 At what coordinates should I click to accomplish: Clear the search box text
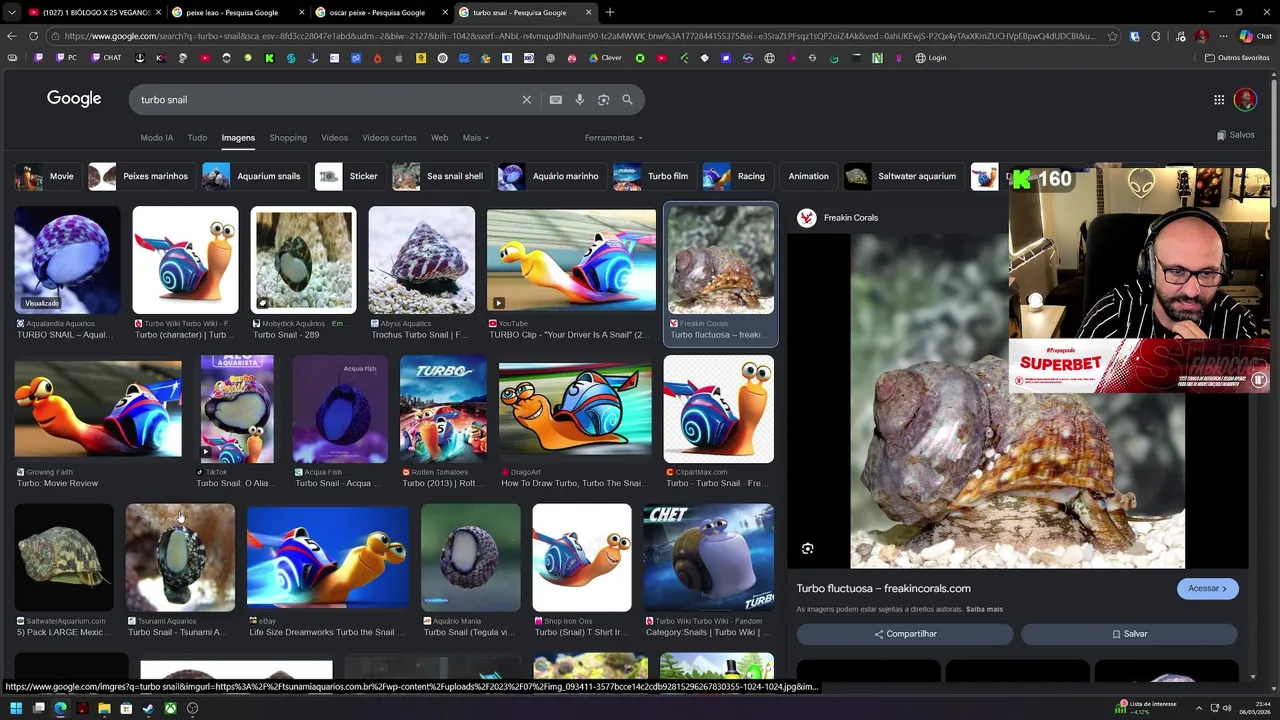526,100
